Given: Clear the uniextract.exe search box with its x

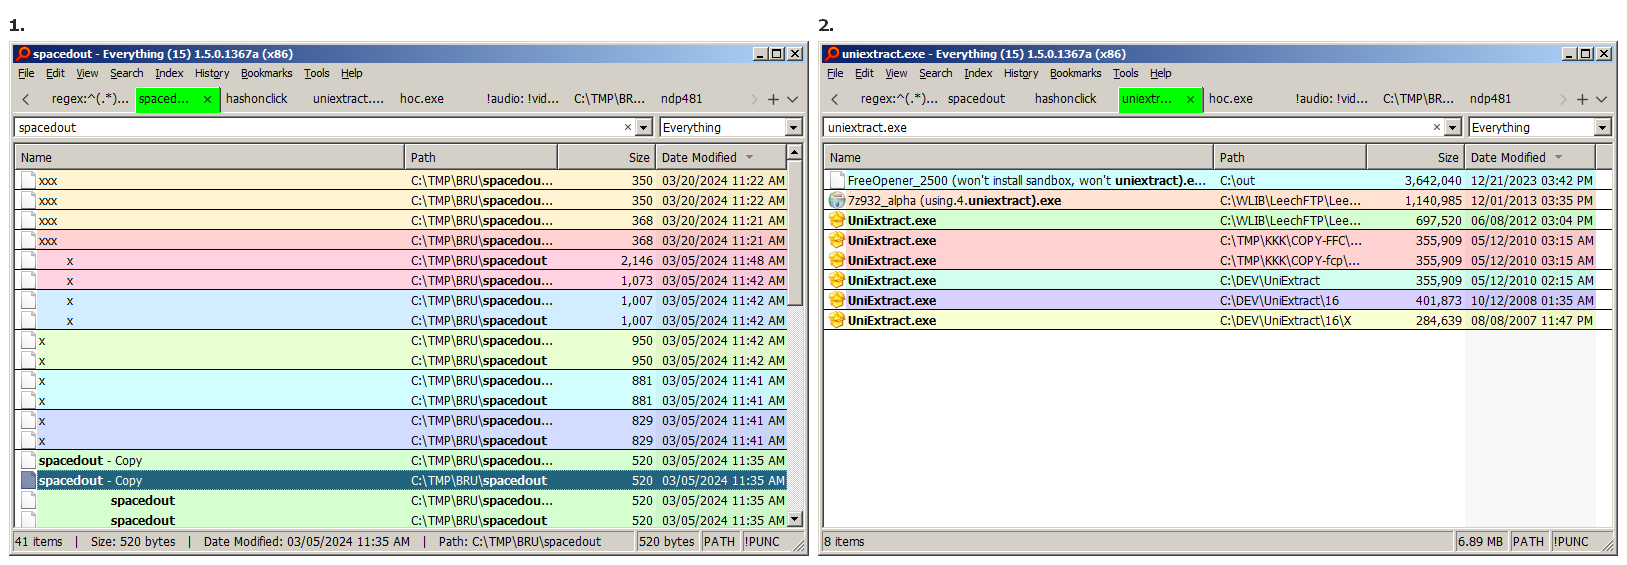Looking at the screenshot, I should click(1437, 127).
